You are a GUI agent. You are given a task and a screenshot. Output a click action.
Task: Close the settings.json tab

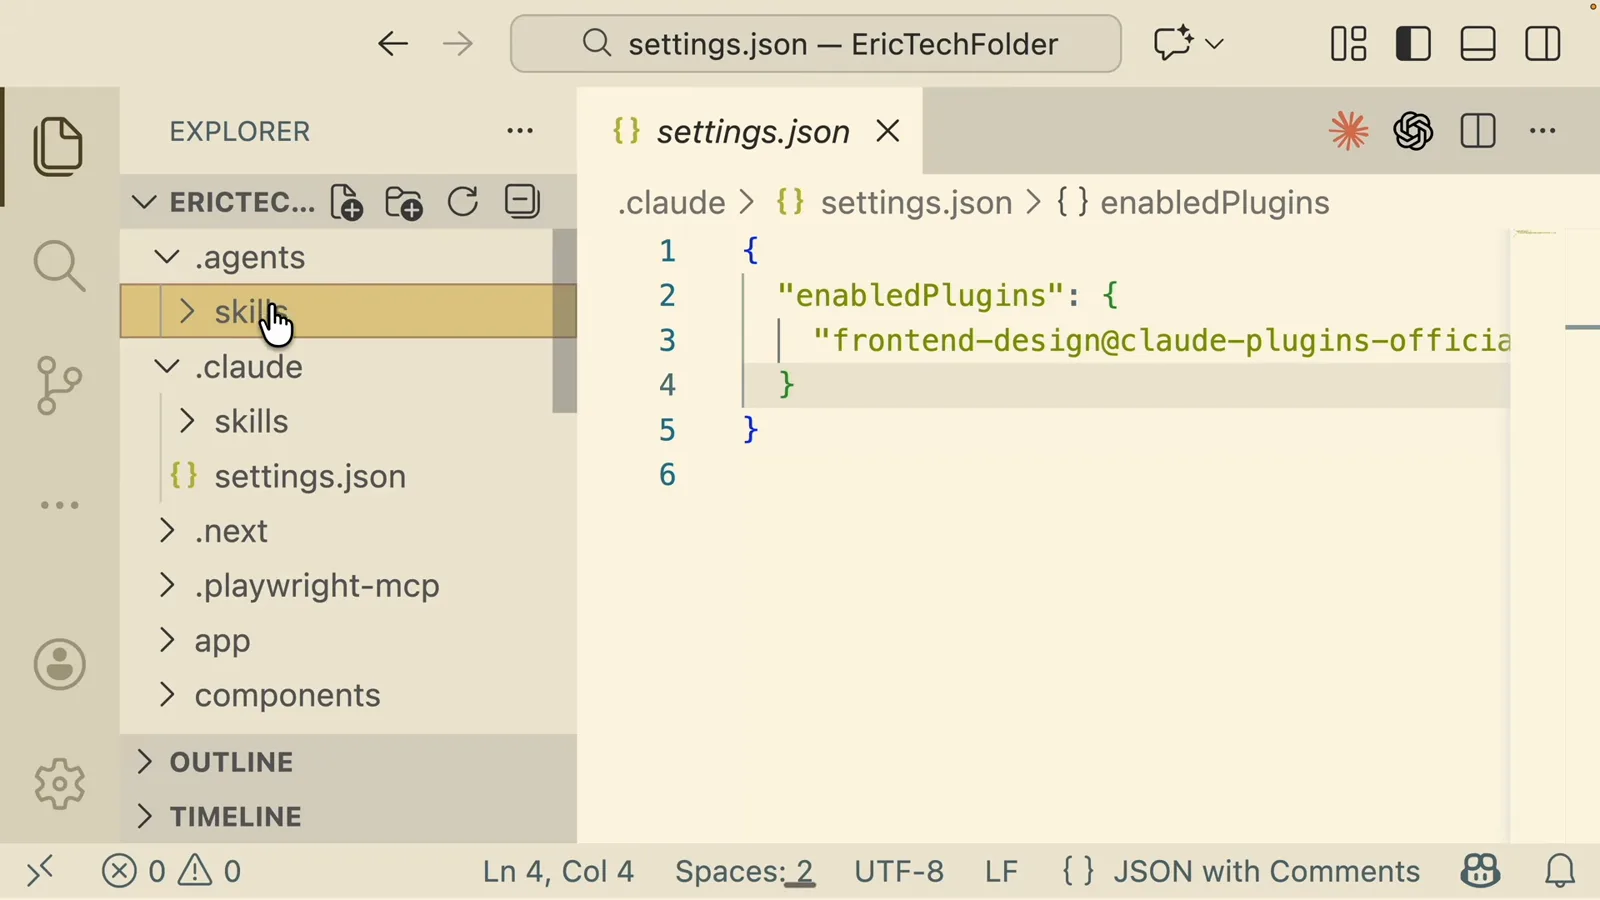pos(888,131)
